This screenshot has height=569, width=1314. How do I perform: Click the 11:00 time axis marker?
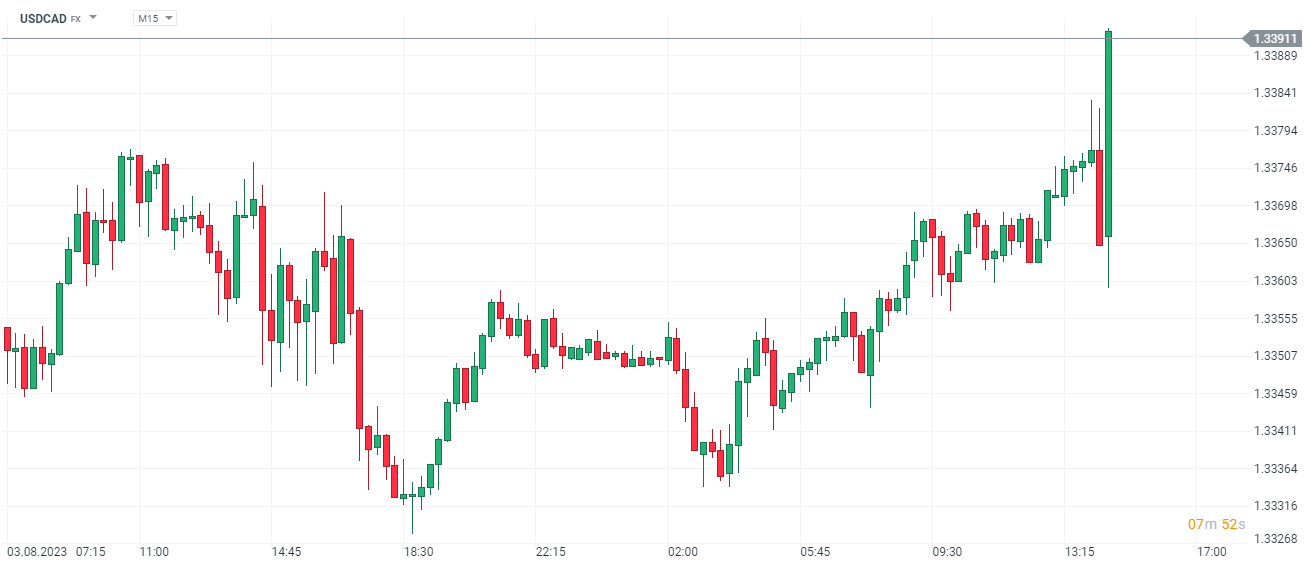(x=154, y=552)
